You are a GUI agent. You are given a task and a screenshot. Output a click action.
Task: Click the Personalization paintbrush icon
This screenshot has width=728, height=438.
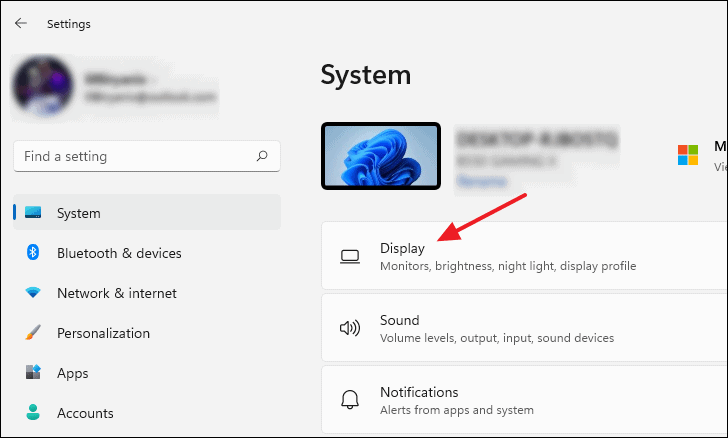click(33, 333)
